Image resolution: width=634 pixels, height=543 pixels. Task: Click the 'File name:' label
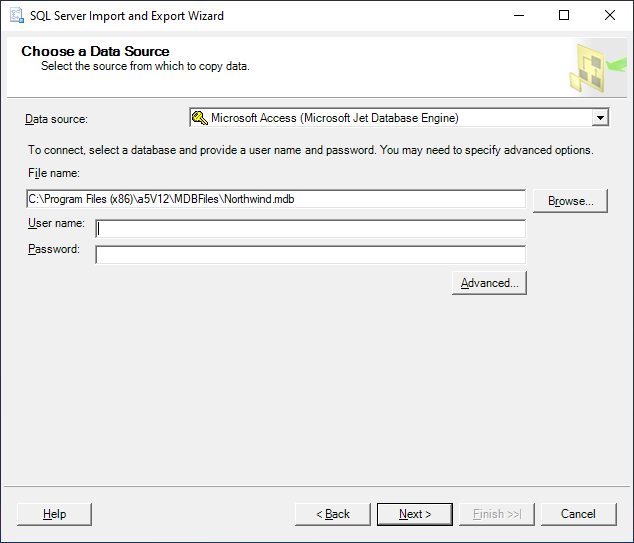pyautogui.click(x=54, y=173)
